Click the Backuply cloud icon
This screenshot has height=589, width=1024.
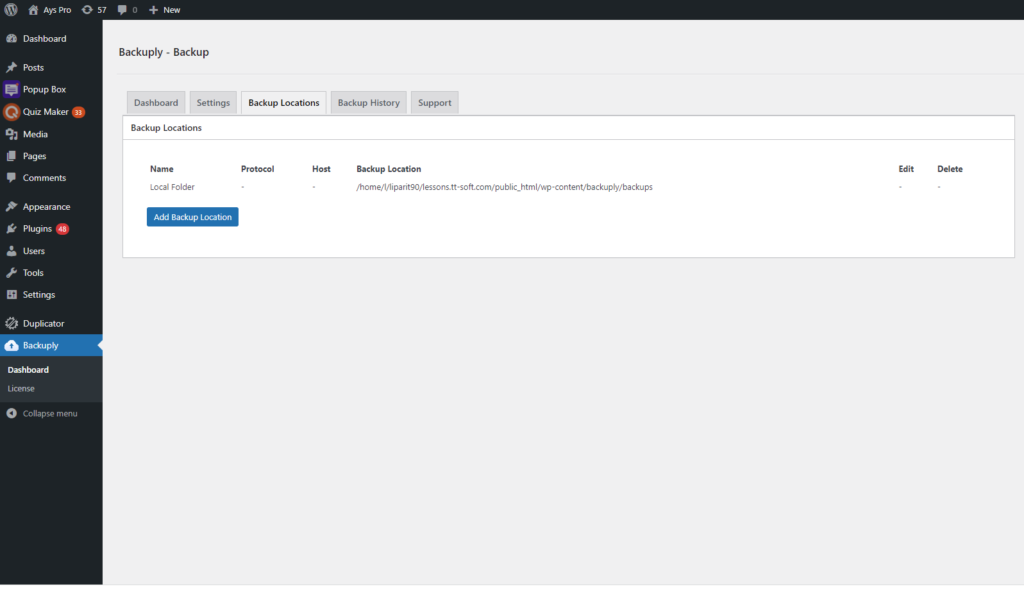click(12, 345)
